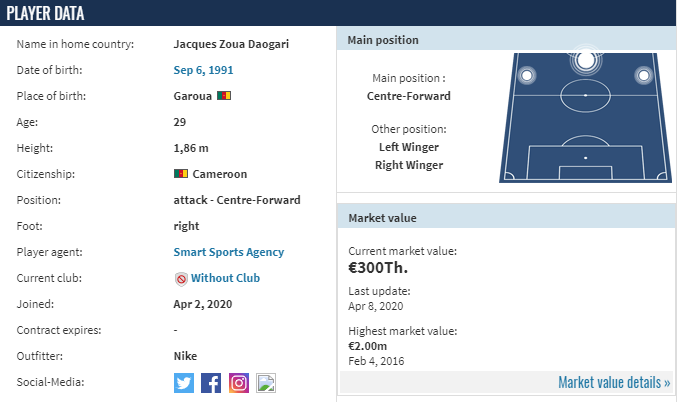Select the Left Winger marker on the pitch
The width and height of the screenshot is (677, 402).
pyautogui.click(x=527, y=76)
